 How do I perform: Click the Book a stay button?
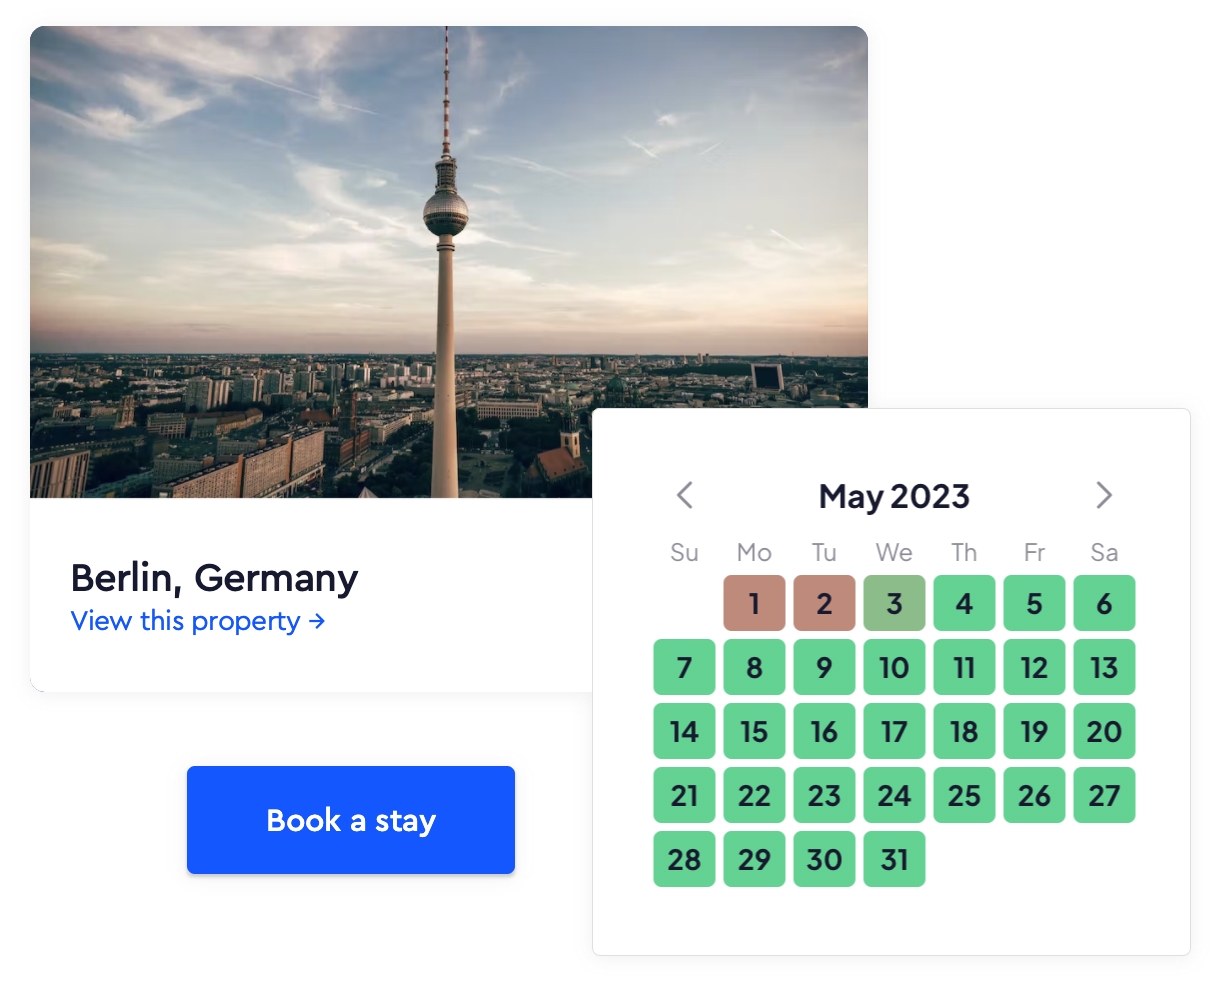[351, 820]
